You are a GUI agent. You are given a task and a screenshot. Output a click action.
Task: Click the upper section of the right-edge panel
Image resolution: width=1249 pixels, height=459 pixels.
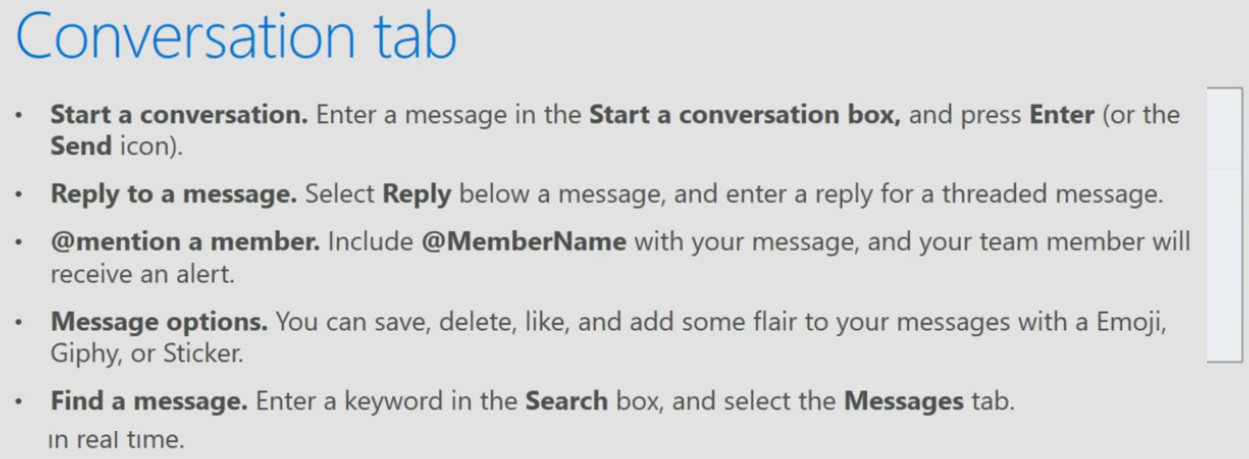1226,127
